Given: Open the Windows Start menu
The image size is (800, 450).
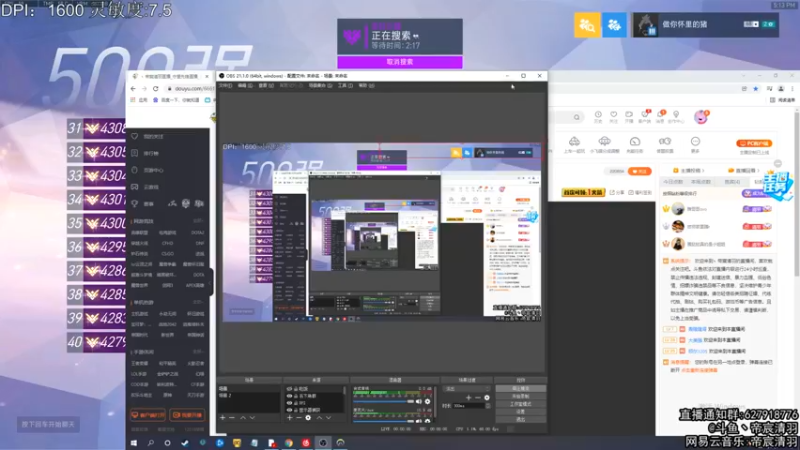Looking at the screenshot, I should pyautogui.click(x=134, y=443).
